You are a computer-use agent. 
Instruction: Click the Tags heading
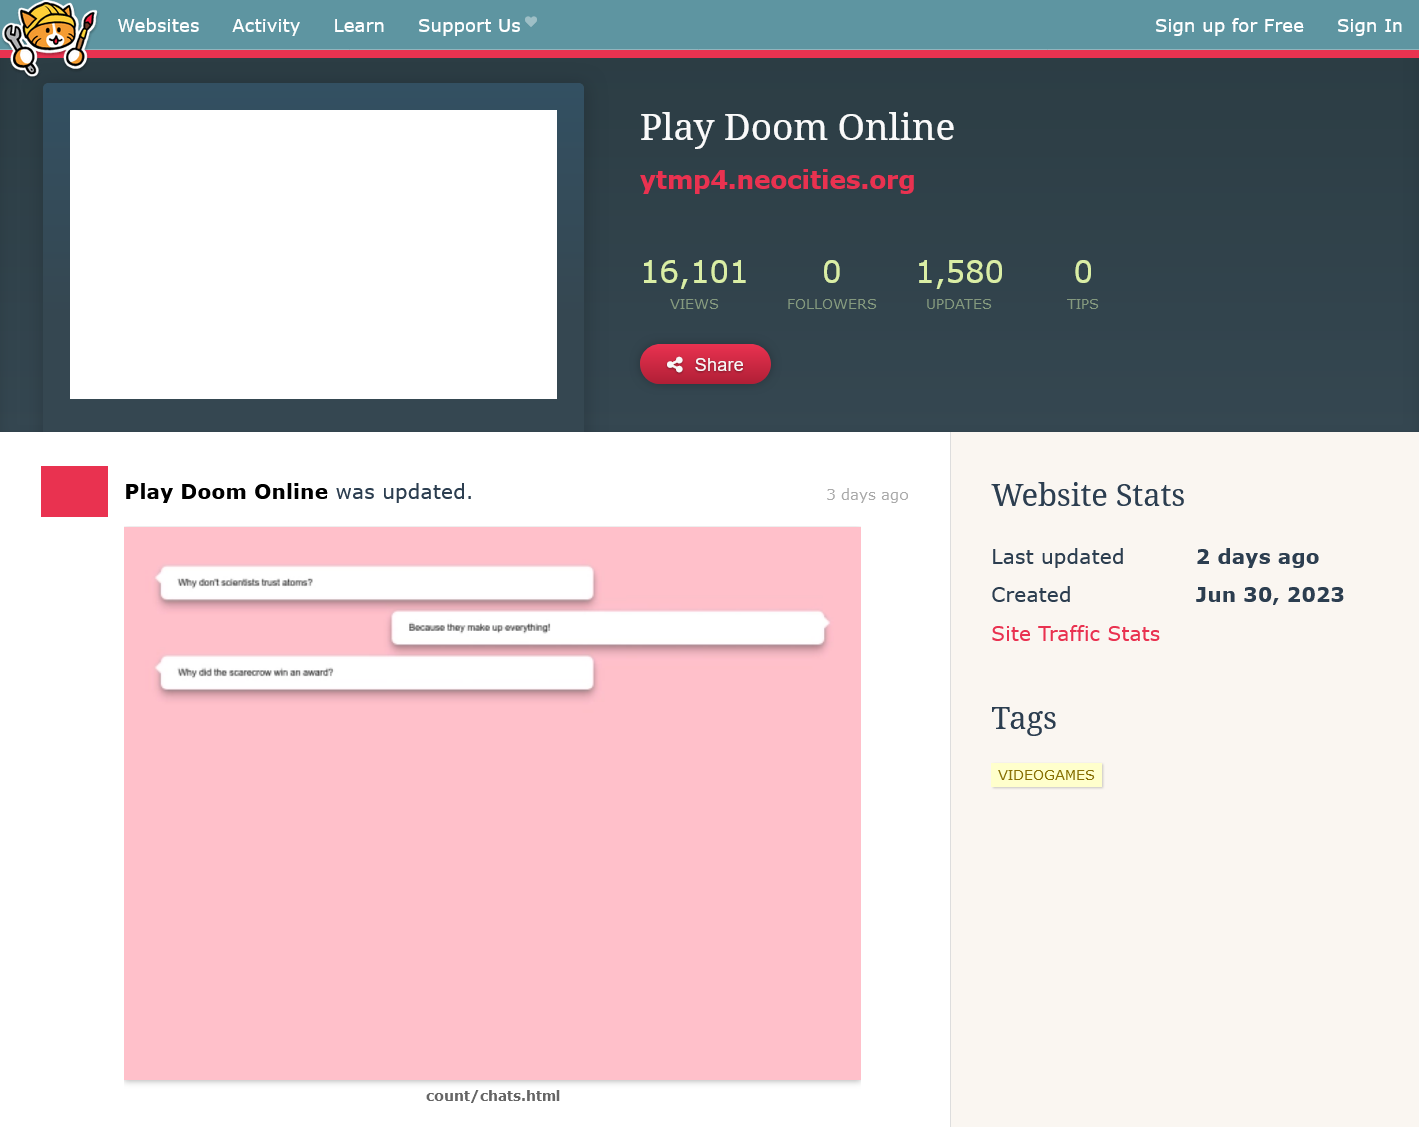[1024, 719]
